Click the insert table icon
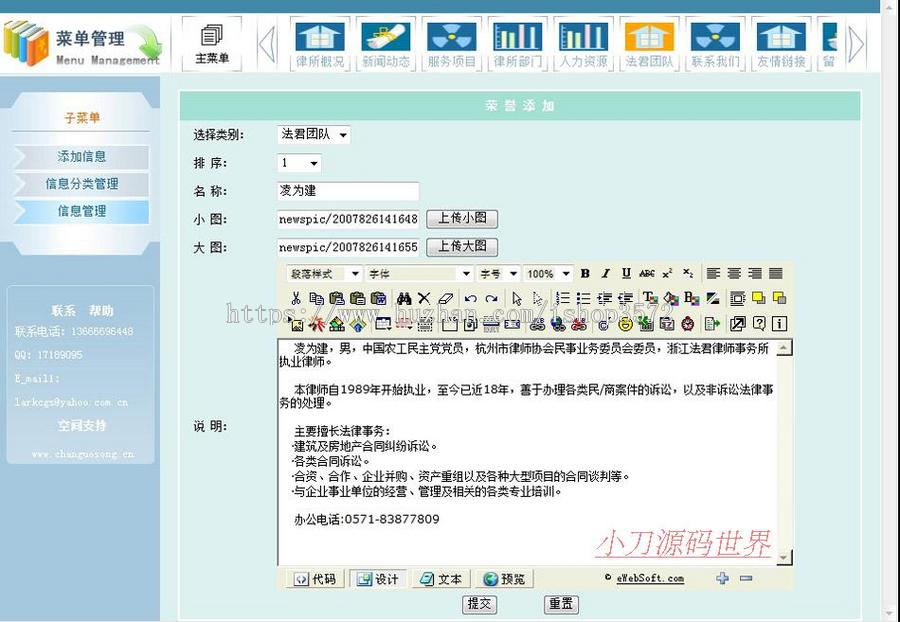Image resolution: width=900 pixels, height=622 pixels. coord(381,322)
